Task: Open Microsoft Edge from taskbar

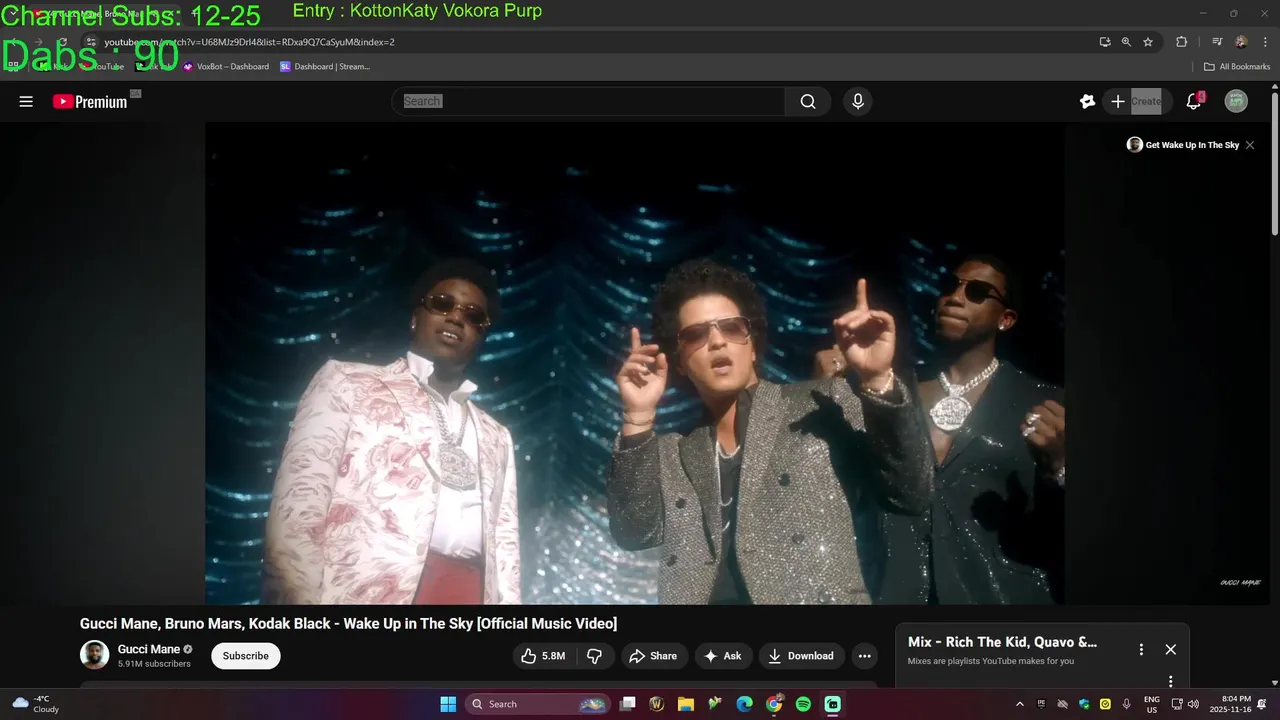Action: point(745,704)
